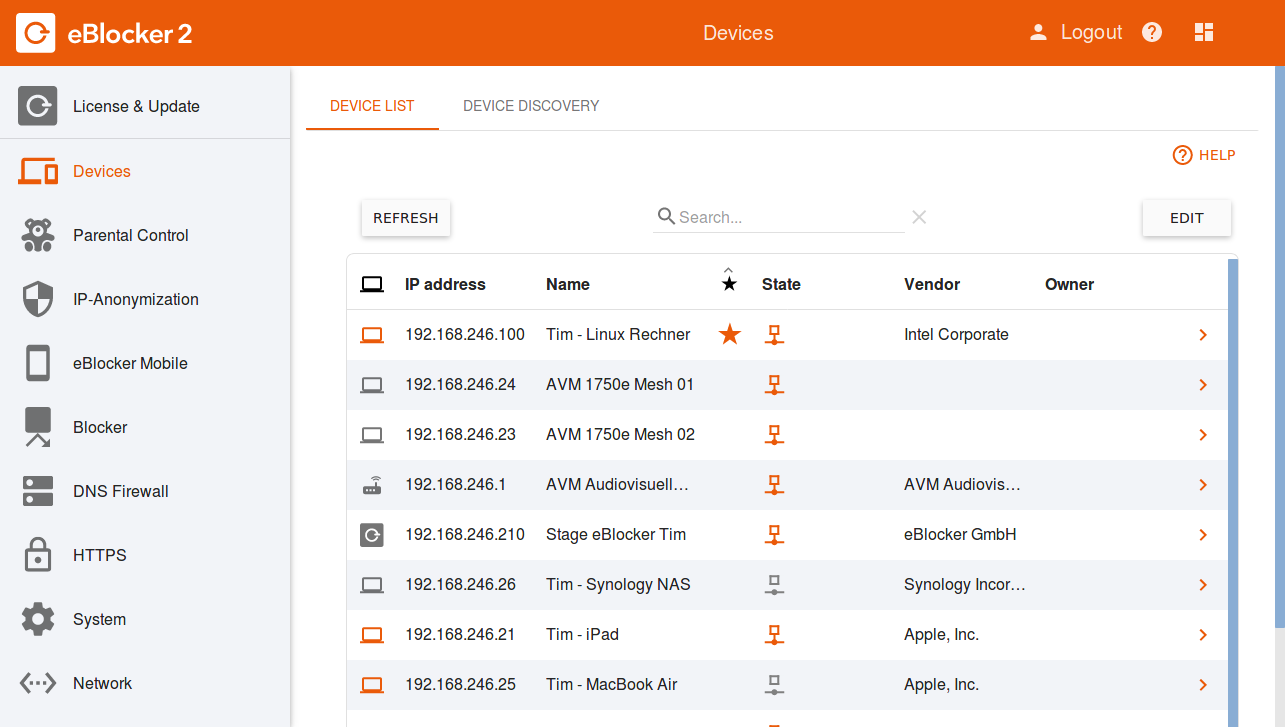Select name cell Tim - Synology NAS

point(618,585)
